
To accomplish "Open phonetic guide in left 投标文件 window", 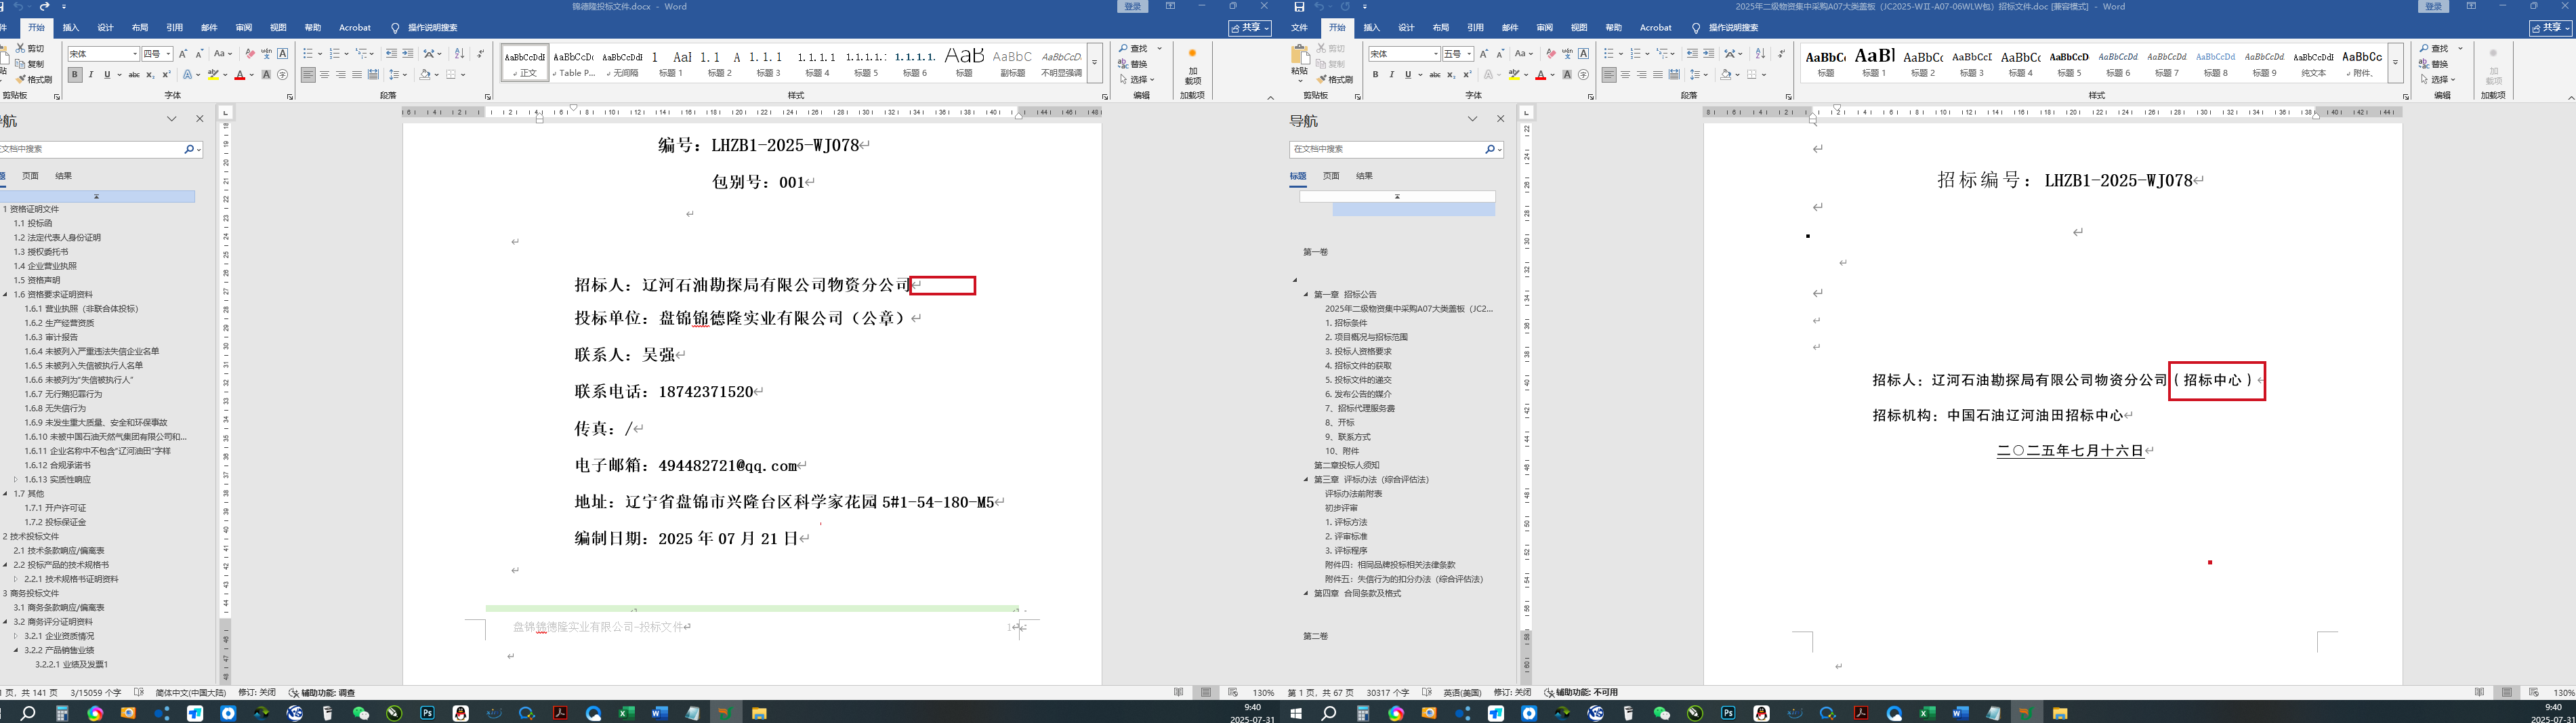I will [266, 54].
